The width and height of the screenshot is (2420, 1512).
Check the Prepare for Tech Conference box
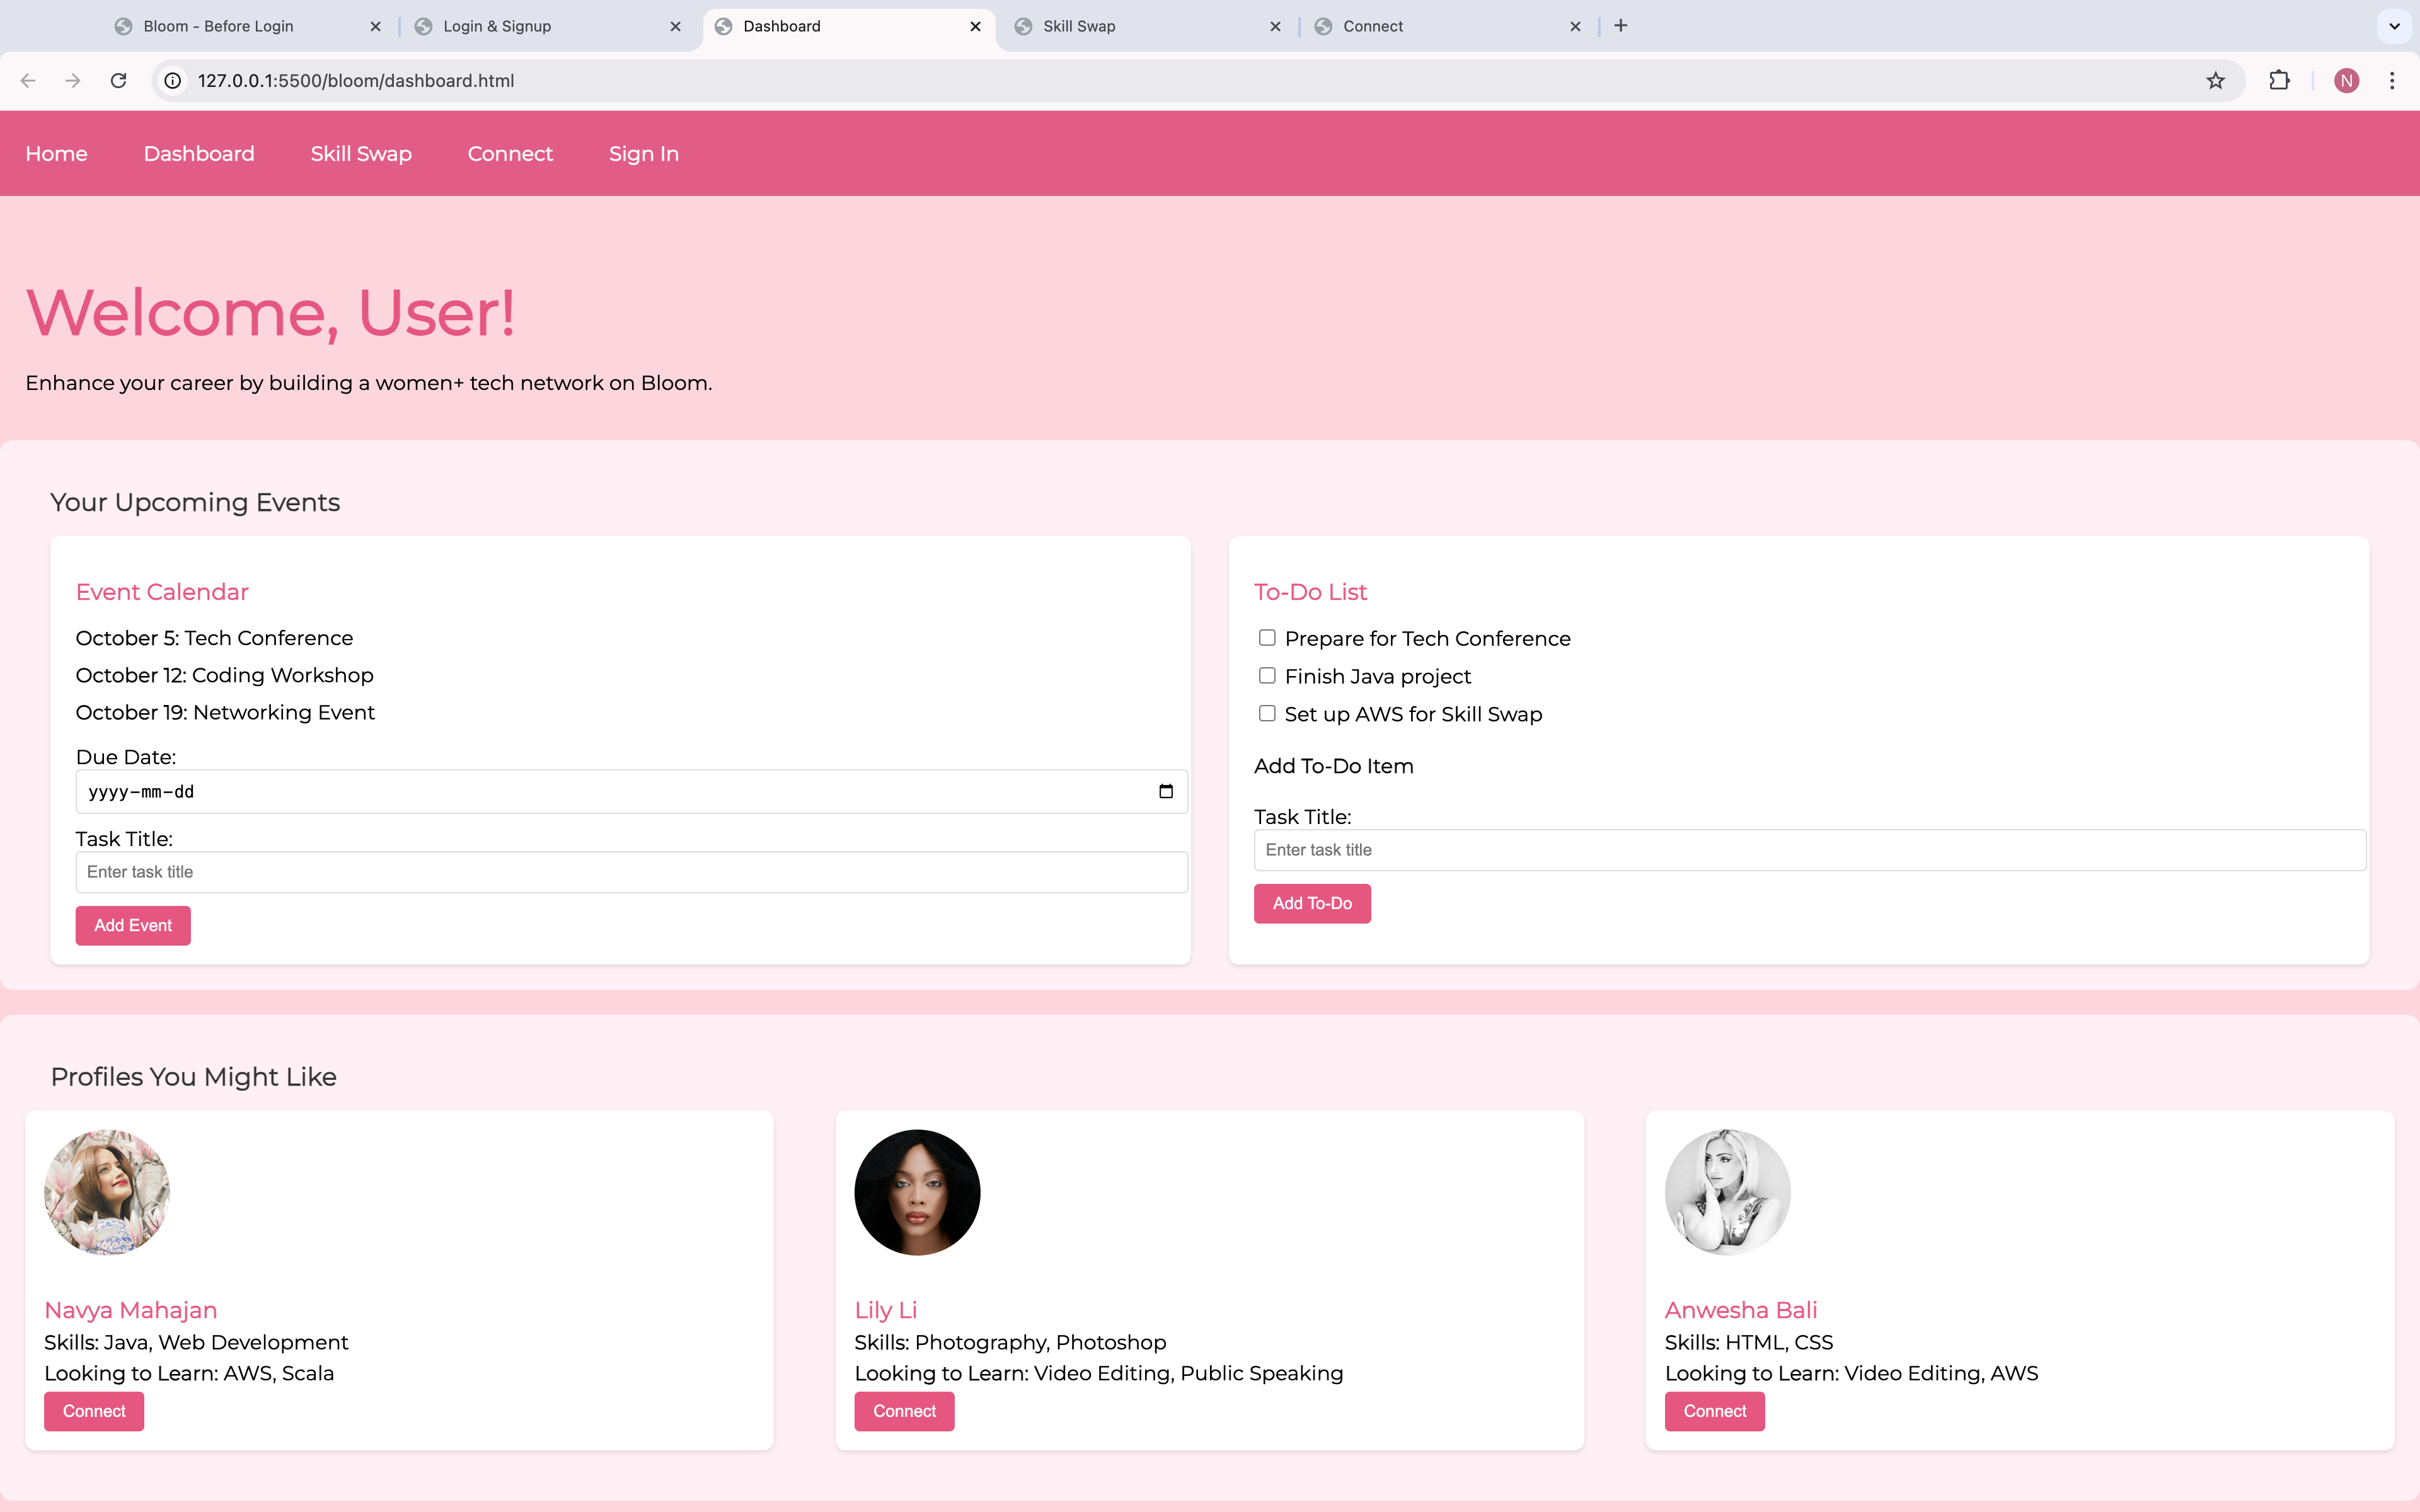pyautogui.click(x=1267, y=638)
